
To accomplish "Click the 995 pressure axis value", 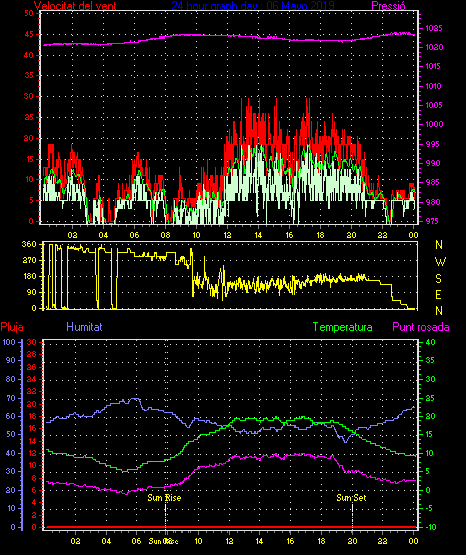I will click(432, 144).
